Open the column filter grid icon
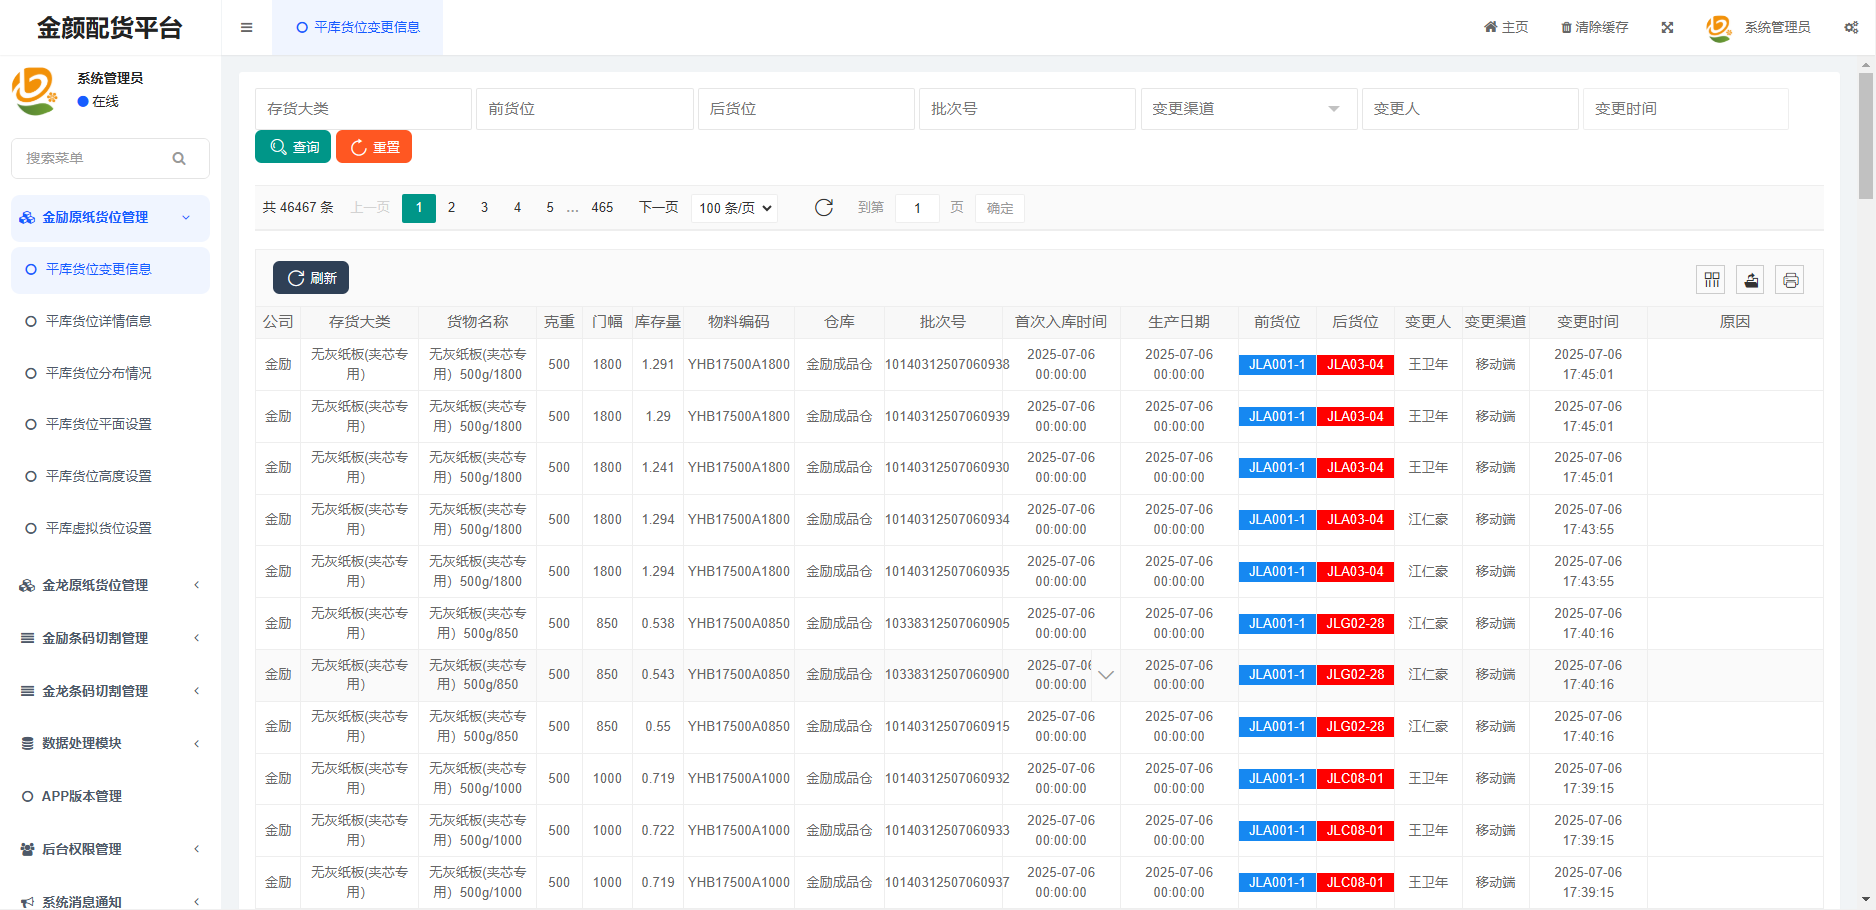 1712,280
